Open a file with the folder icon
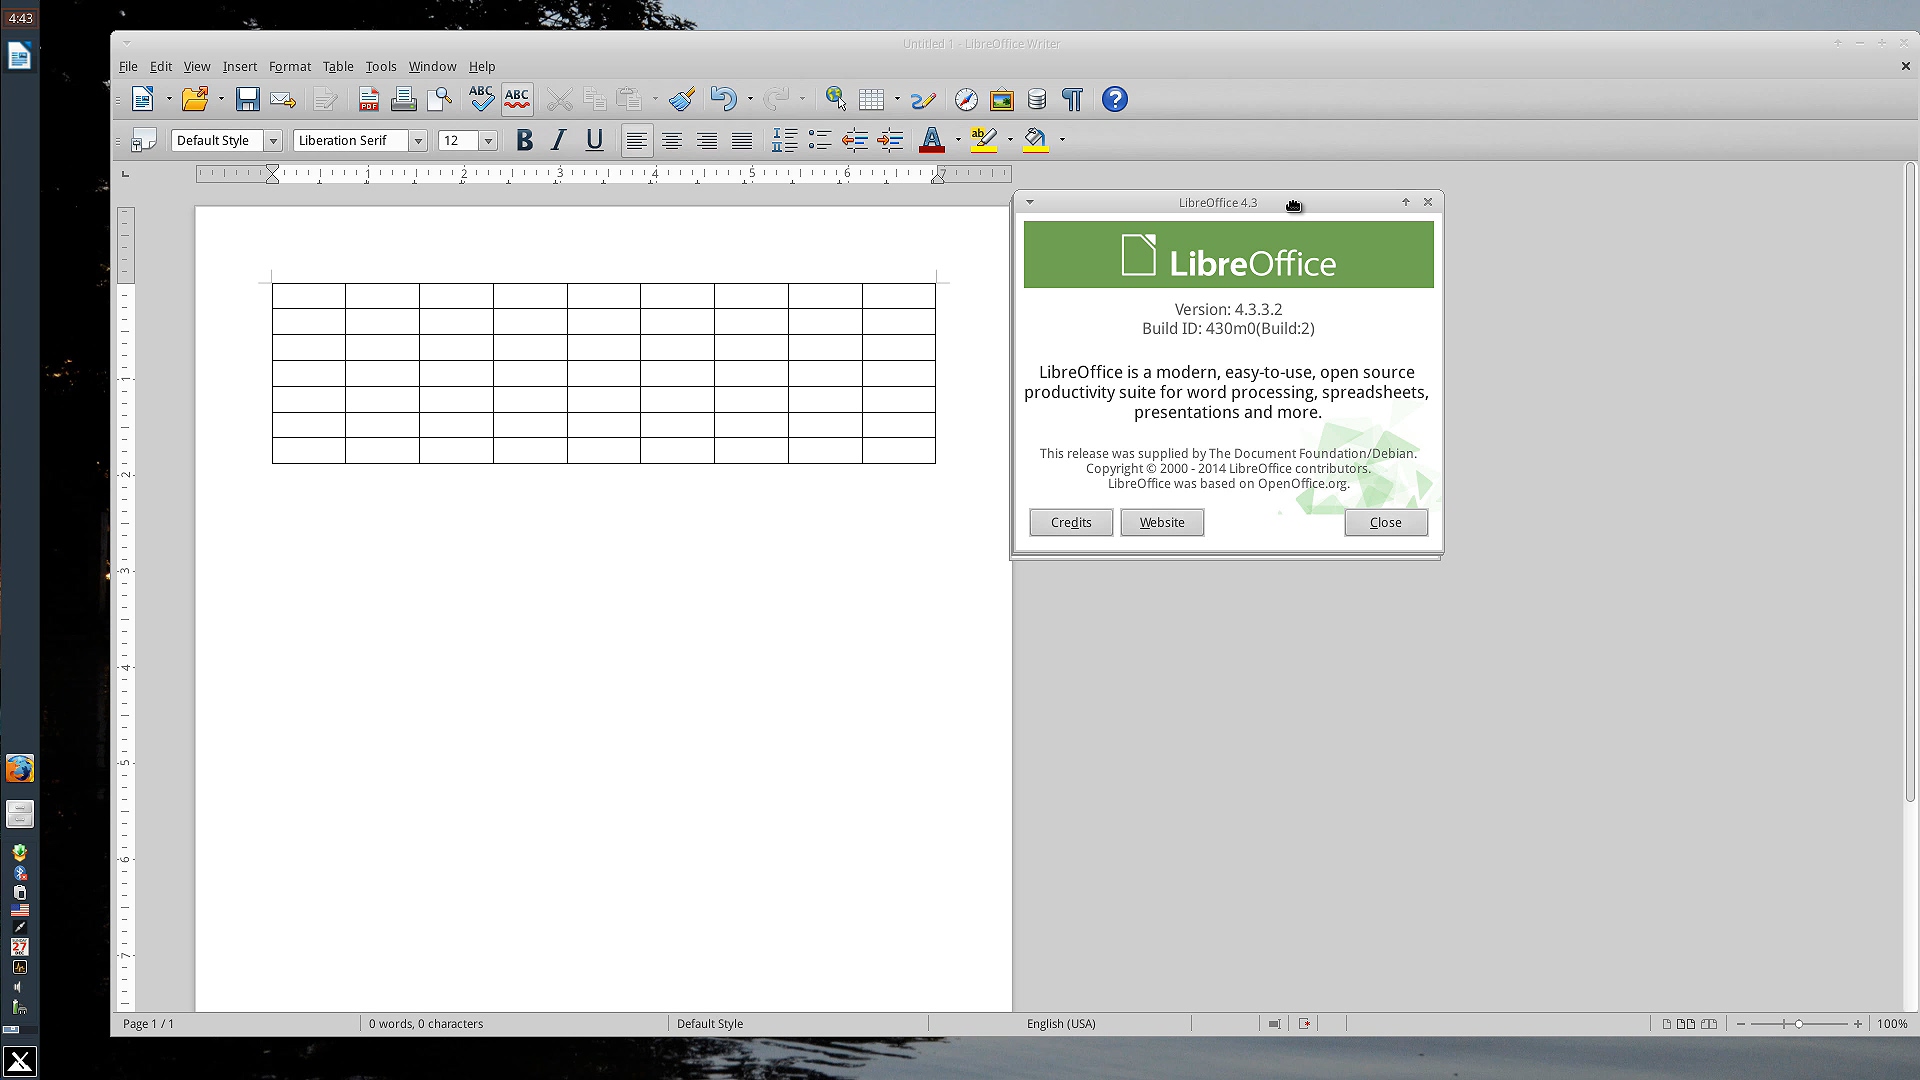1920x1080 pixels. click(195, 99)
